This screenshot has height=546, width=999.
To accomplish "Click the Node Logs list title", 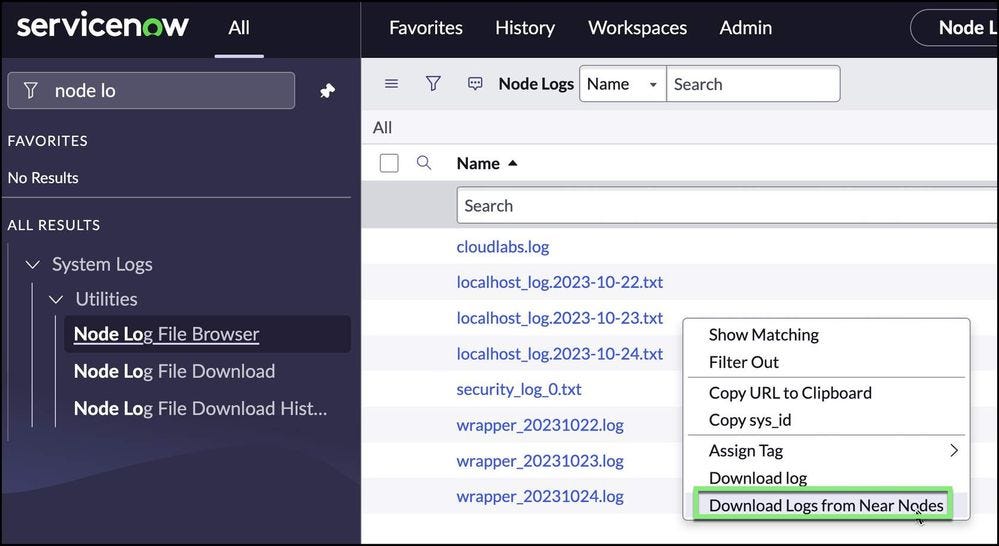I will point(536,84).
